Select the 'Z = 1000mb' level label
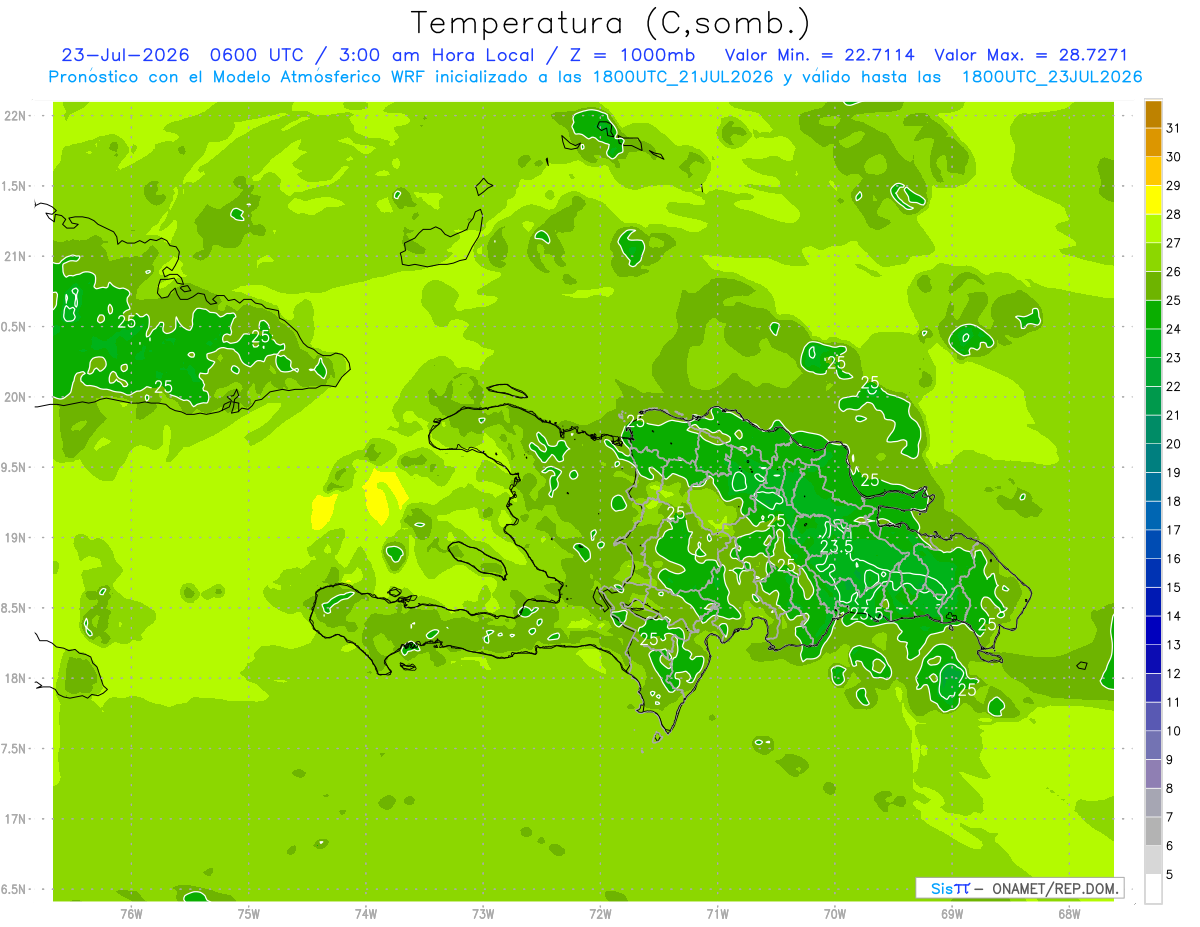The width and height of the screenshot is (1200, 927). pos(631,55)
